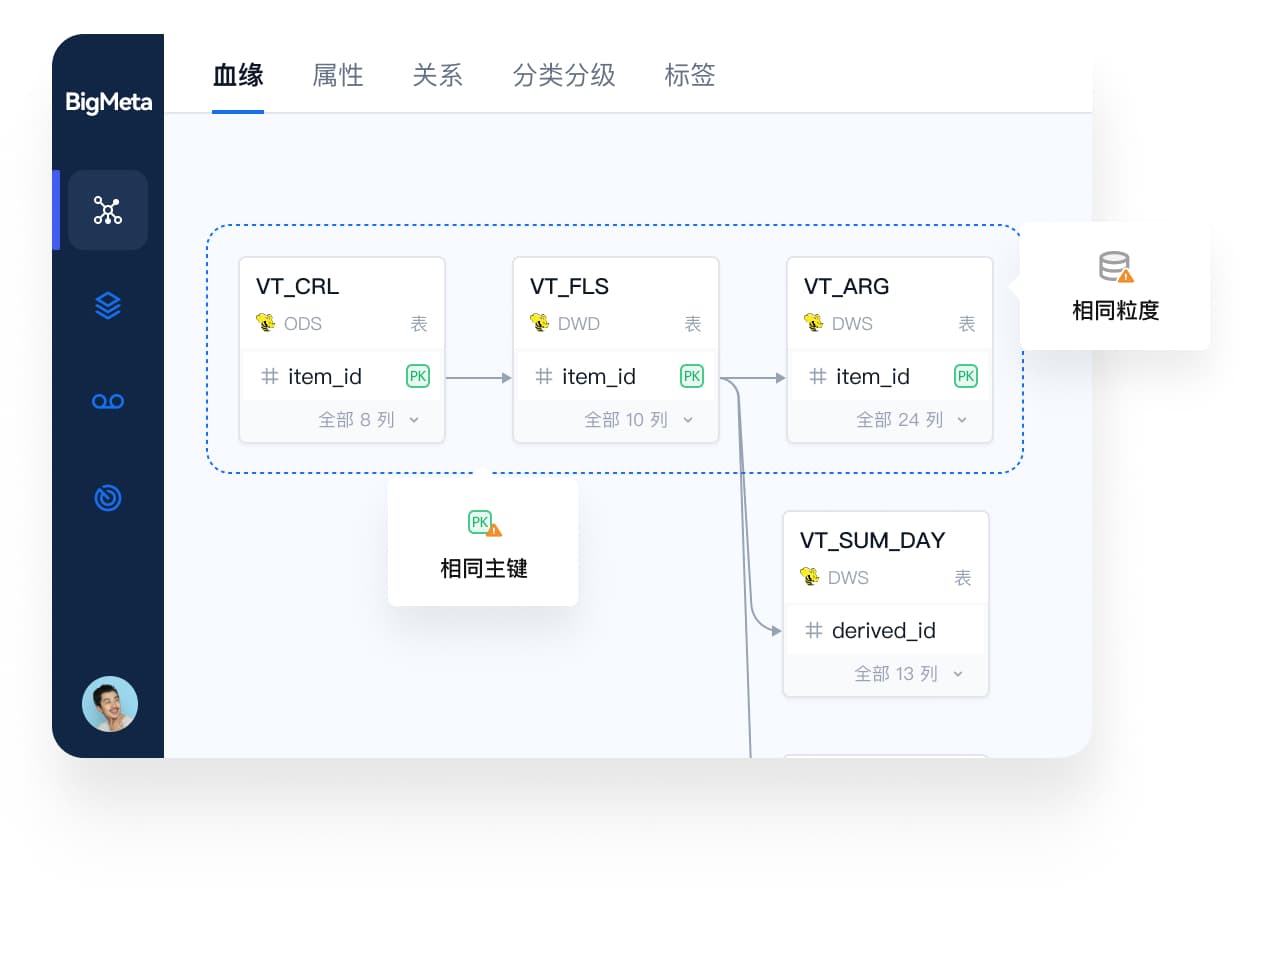
Task: Click the PK badge in VT_CRL
Action: (418, 376)
